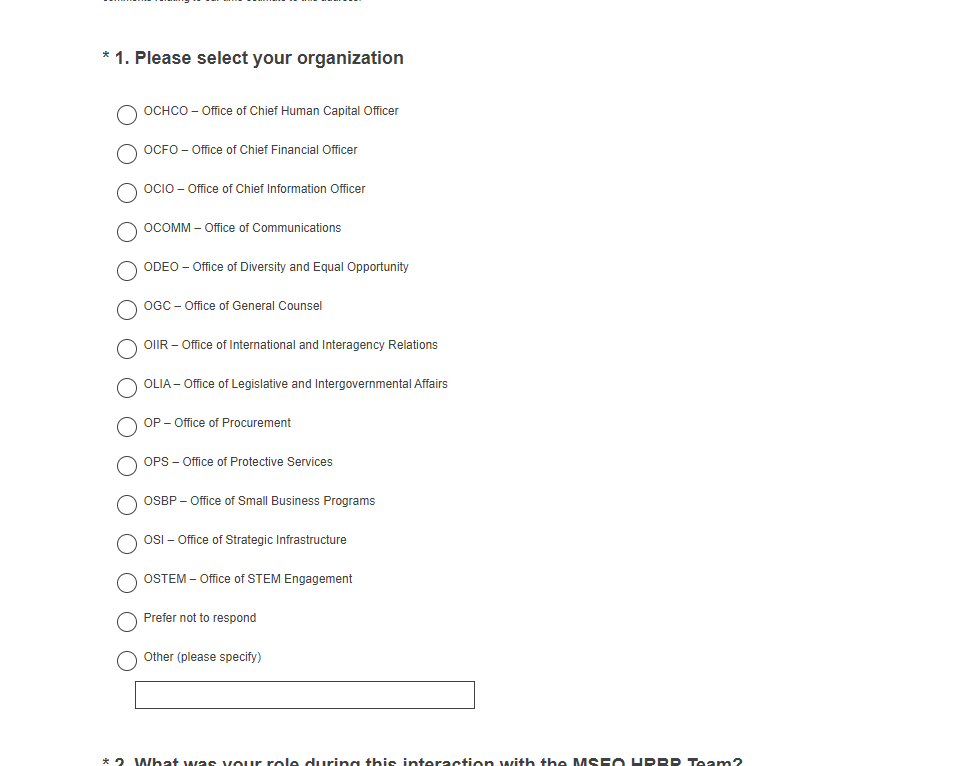Select the Other (please specify) radio button

click(x=127, y=661)
